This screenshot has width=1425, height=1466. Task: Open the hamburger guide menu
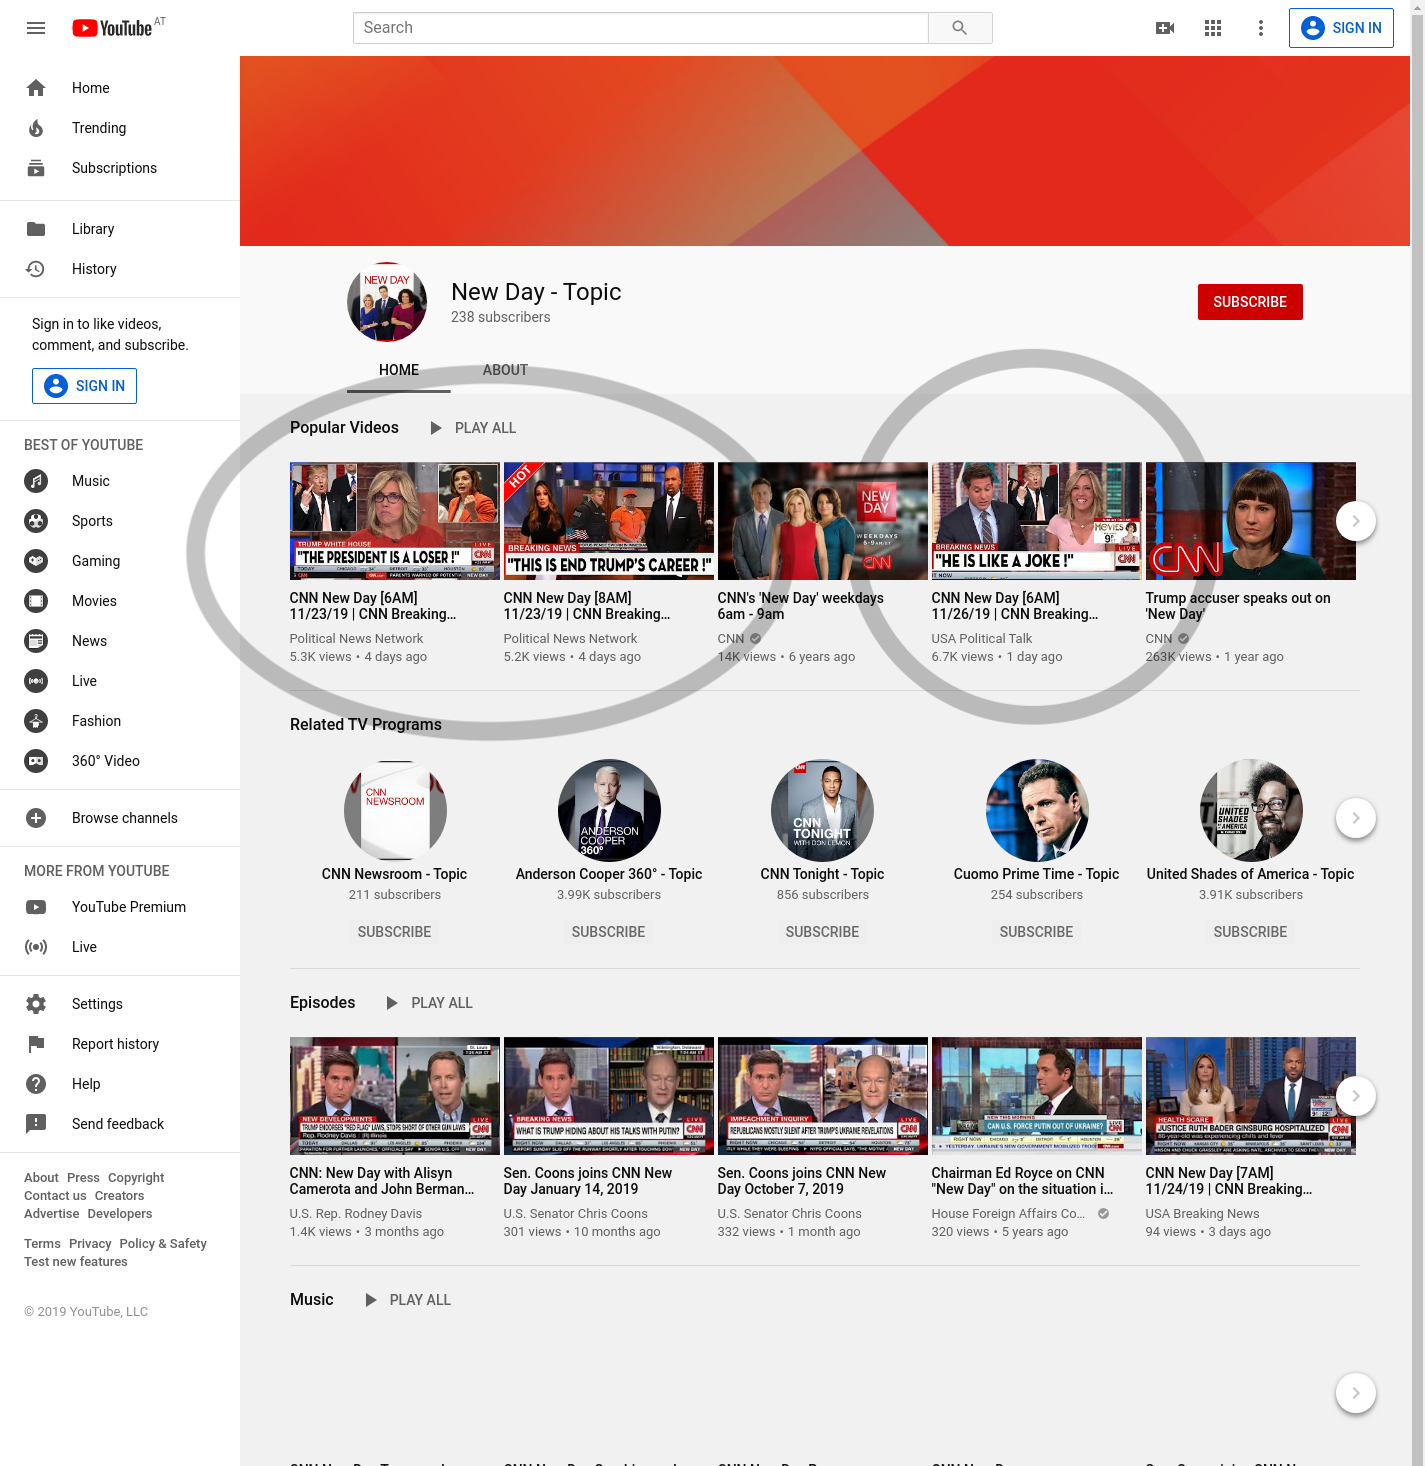[36, 28]
